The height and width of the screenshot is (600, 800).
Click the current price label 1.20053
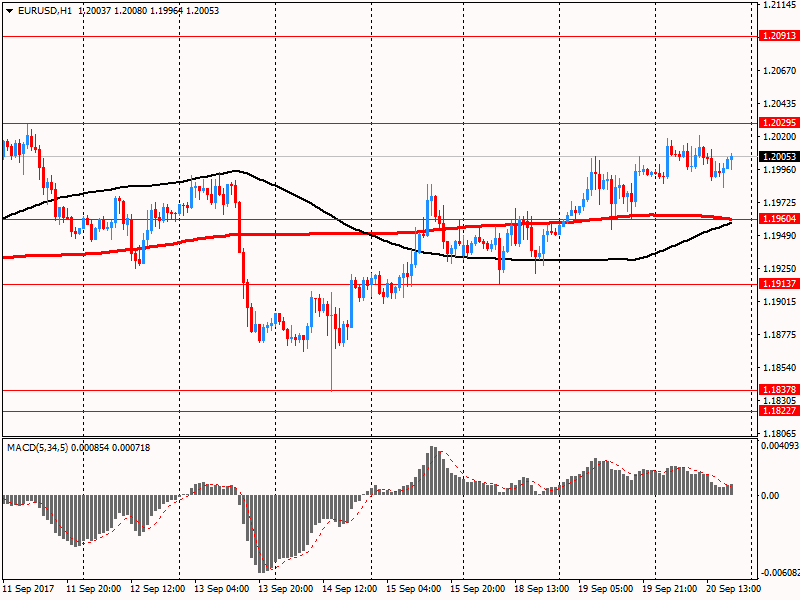coord(779,157)
